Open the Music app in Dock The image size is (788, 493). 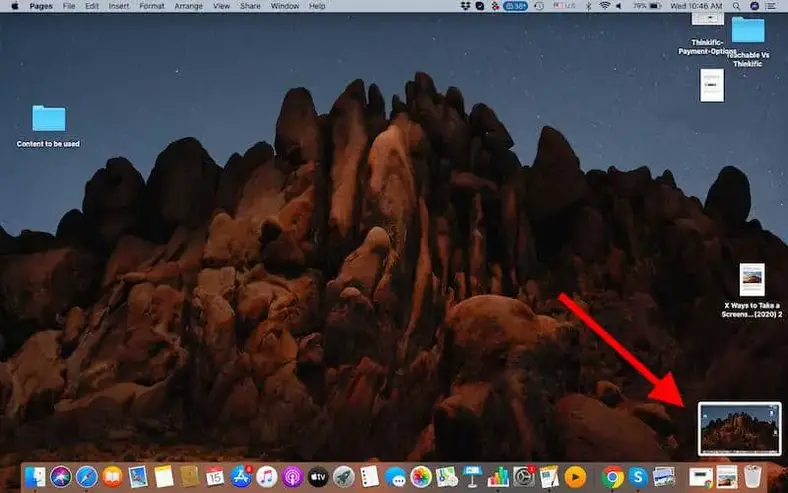[266, 476]
